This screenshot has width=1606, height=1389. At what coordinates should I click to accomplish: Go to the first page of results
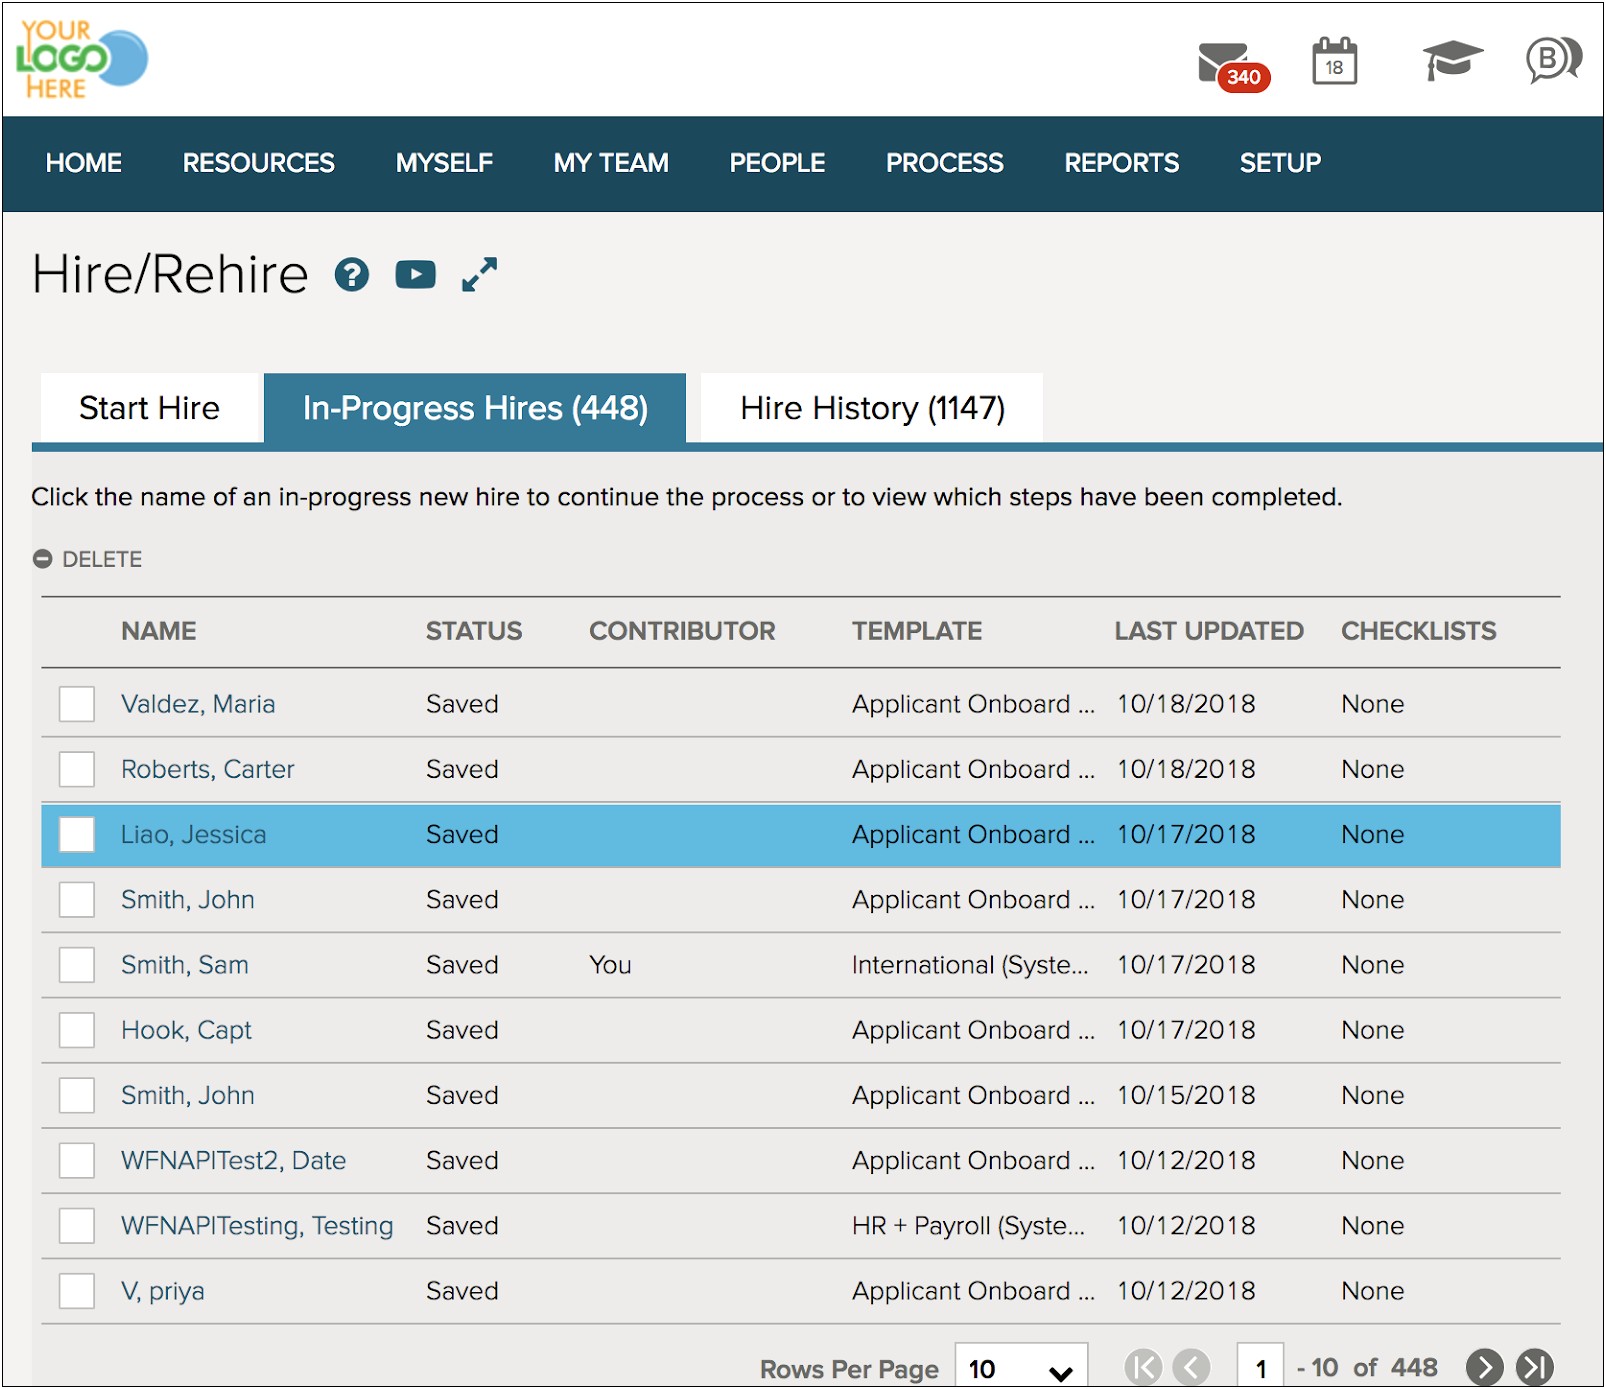tap(1143, 1367)
